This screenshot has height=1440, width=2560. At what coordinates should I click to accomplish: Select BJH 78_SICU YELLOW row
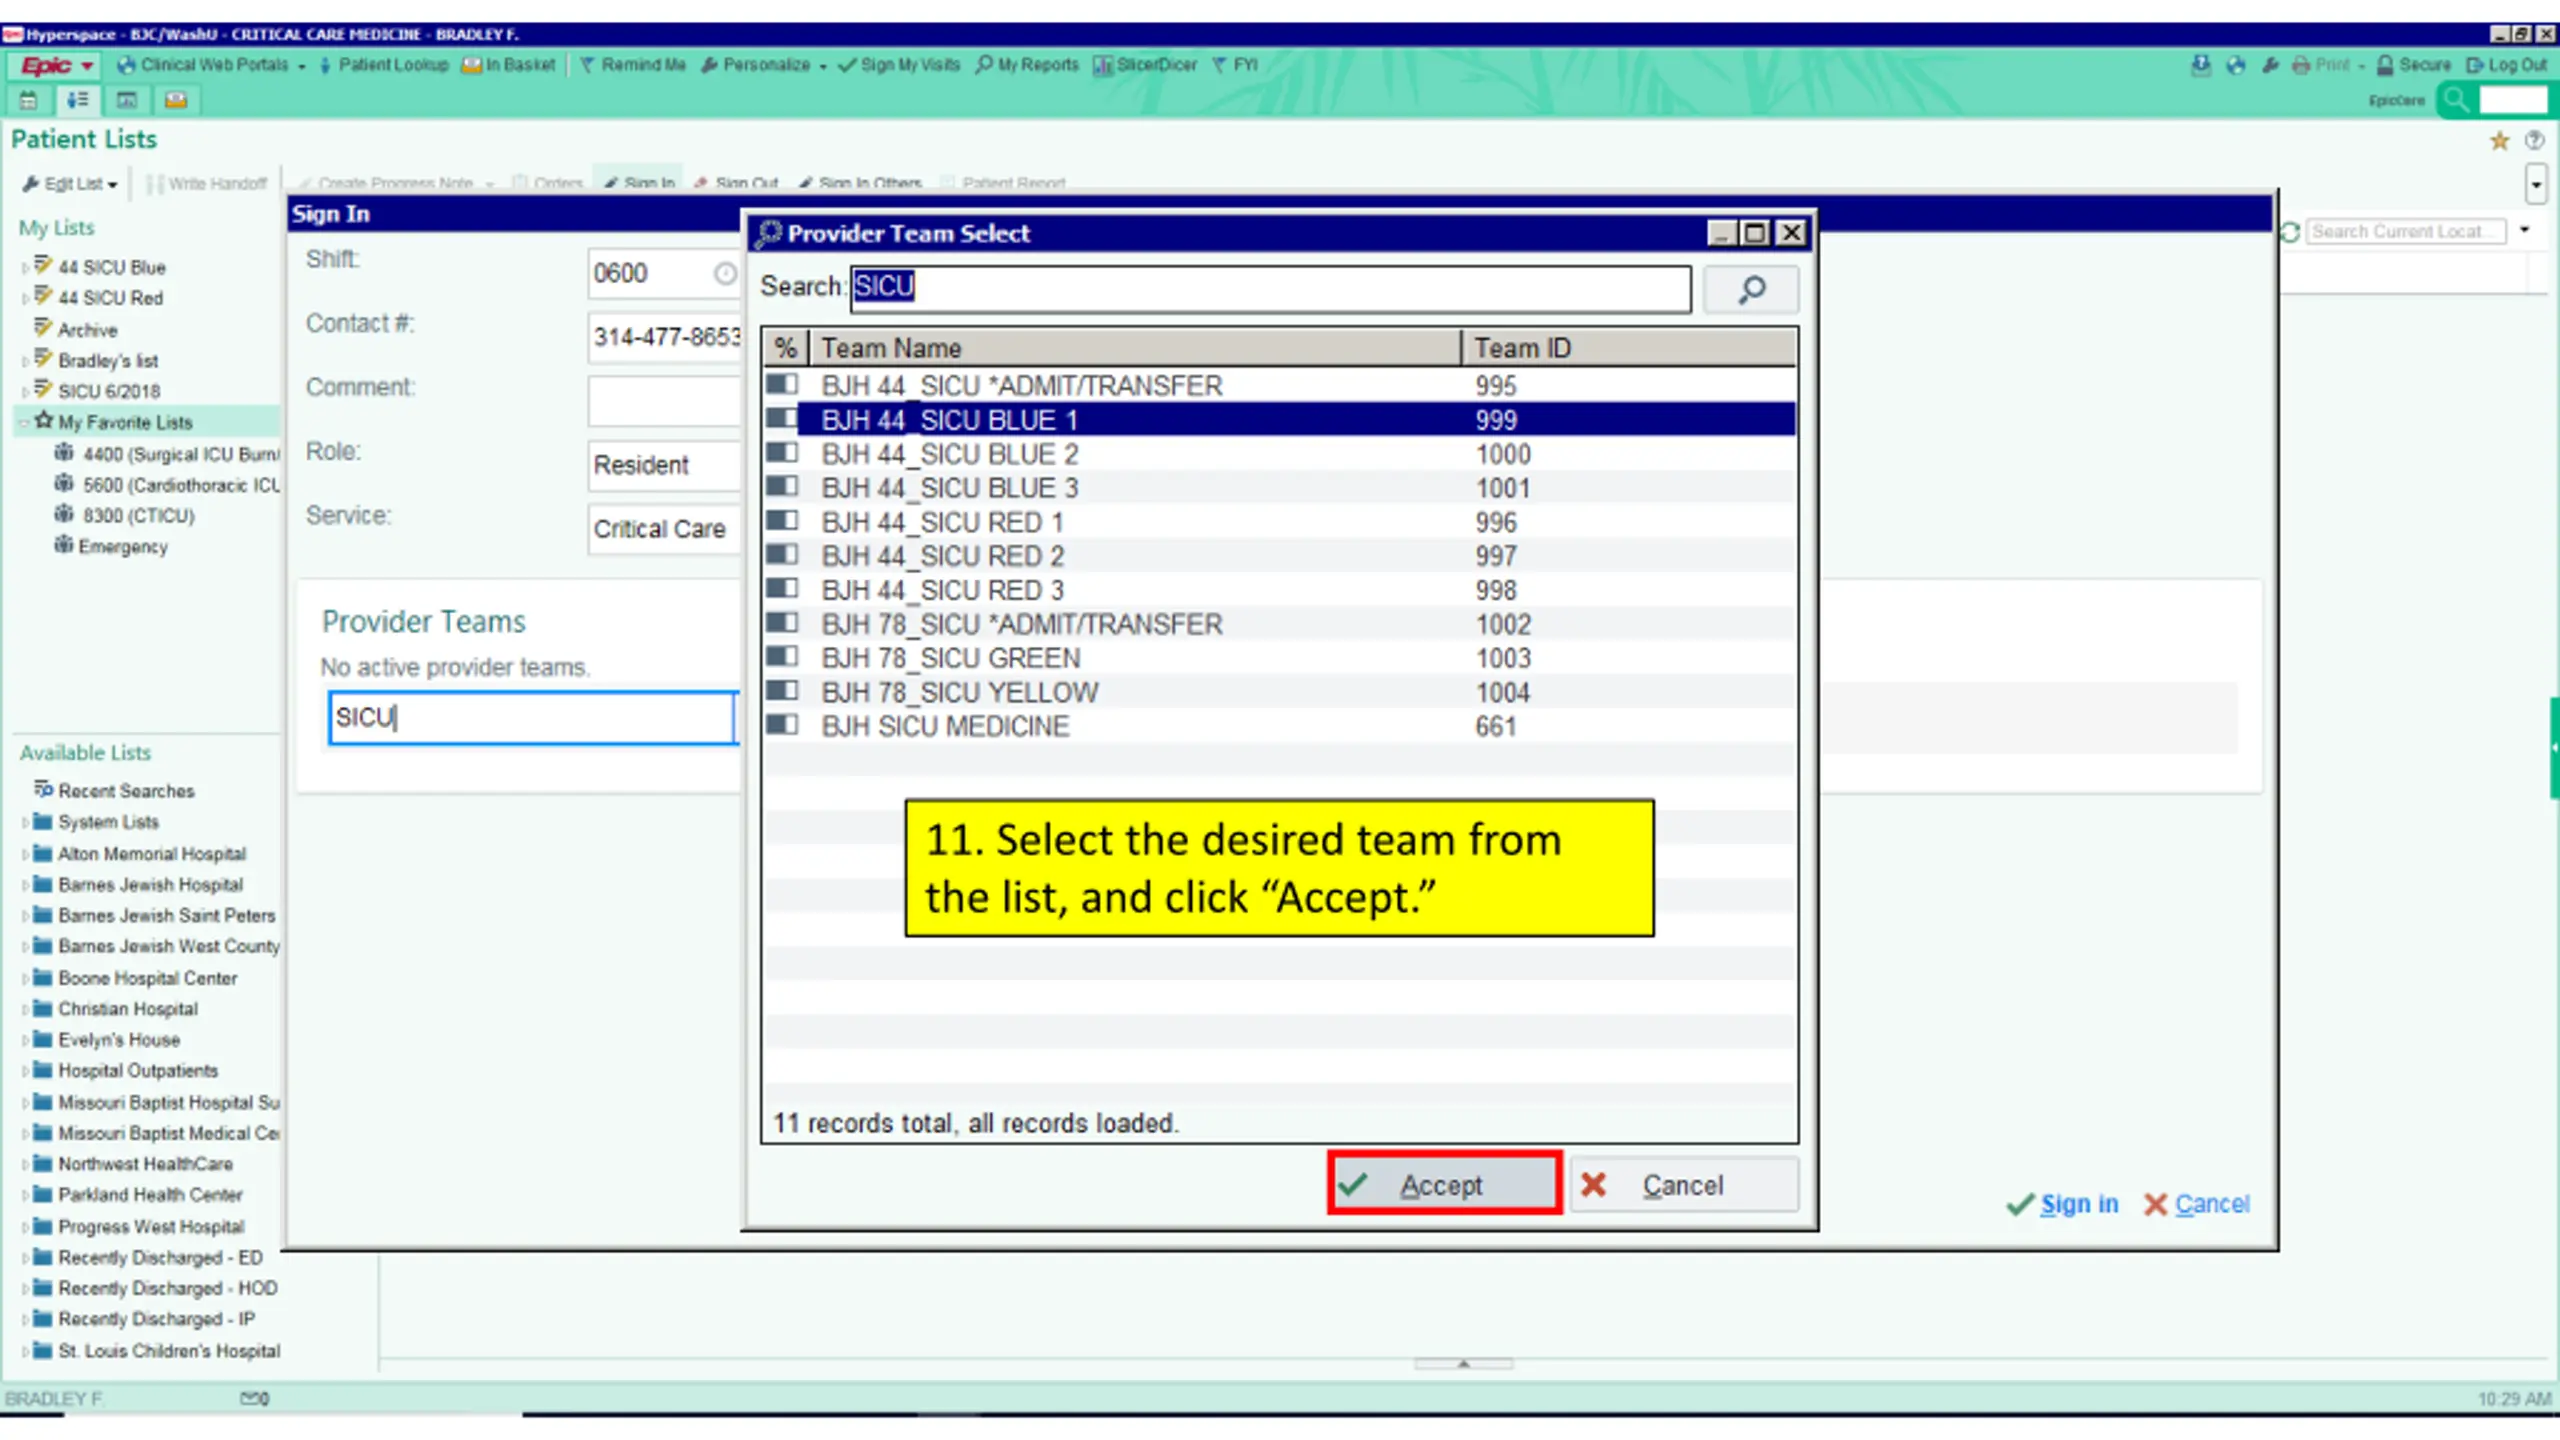tap(1280, 692)
